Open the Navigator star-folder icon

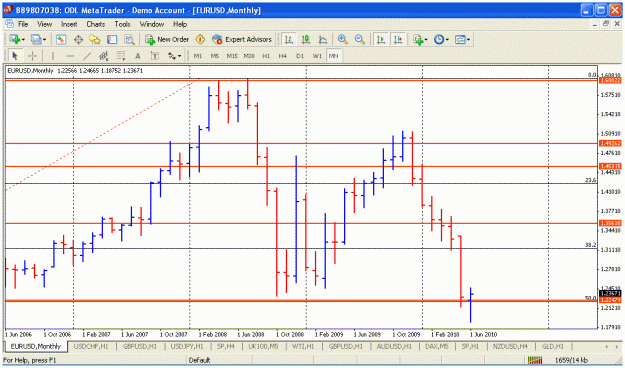point(95,39)
